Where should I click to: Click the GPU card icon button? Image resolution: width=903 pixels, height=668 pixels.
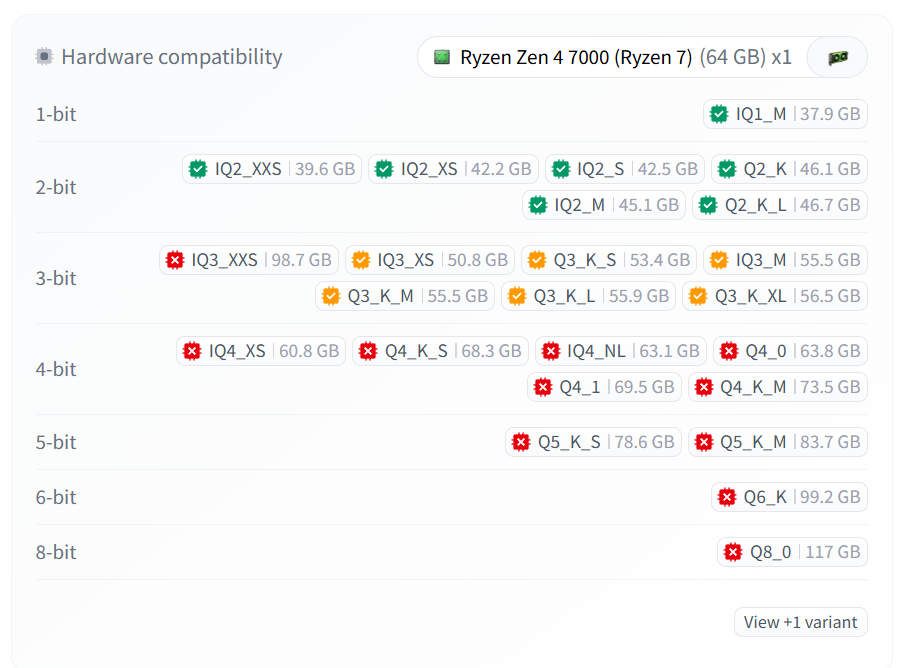(x=838, y=58)
